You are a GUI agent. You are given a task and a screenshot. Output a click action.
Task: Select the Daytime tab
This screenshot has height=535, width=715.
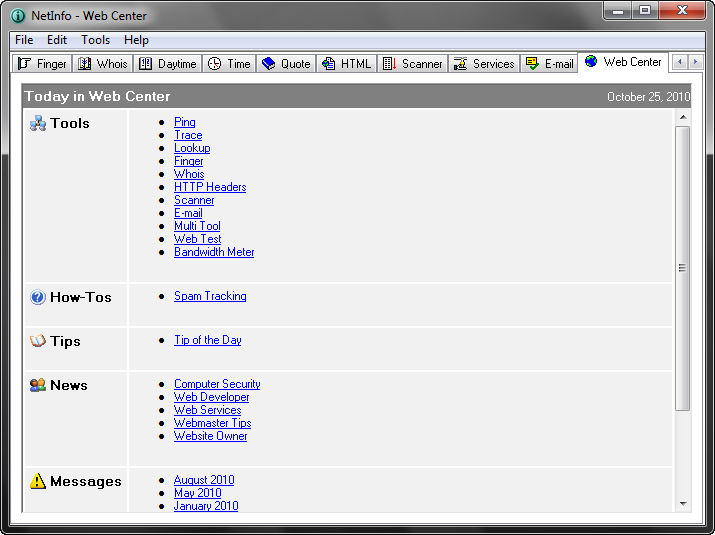(167, 64)
